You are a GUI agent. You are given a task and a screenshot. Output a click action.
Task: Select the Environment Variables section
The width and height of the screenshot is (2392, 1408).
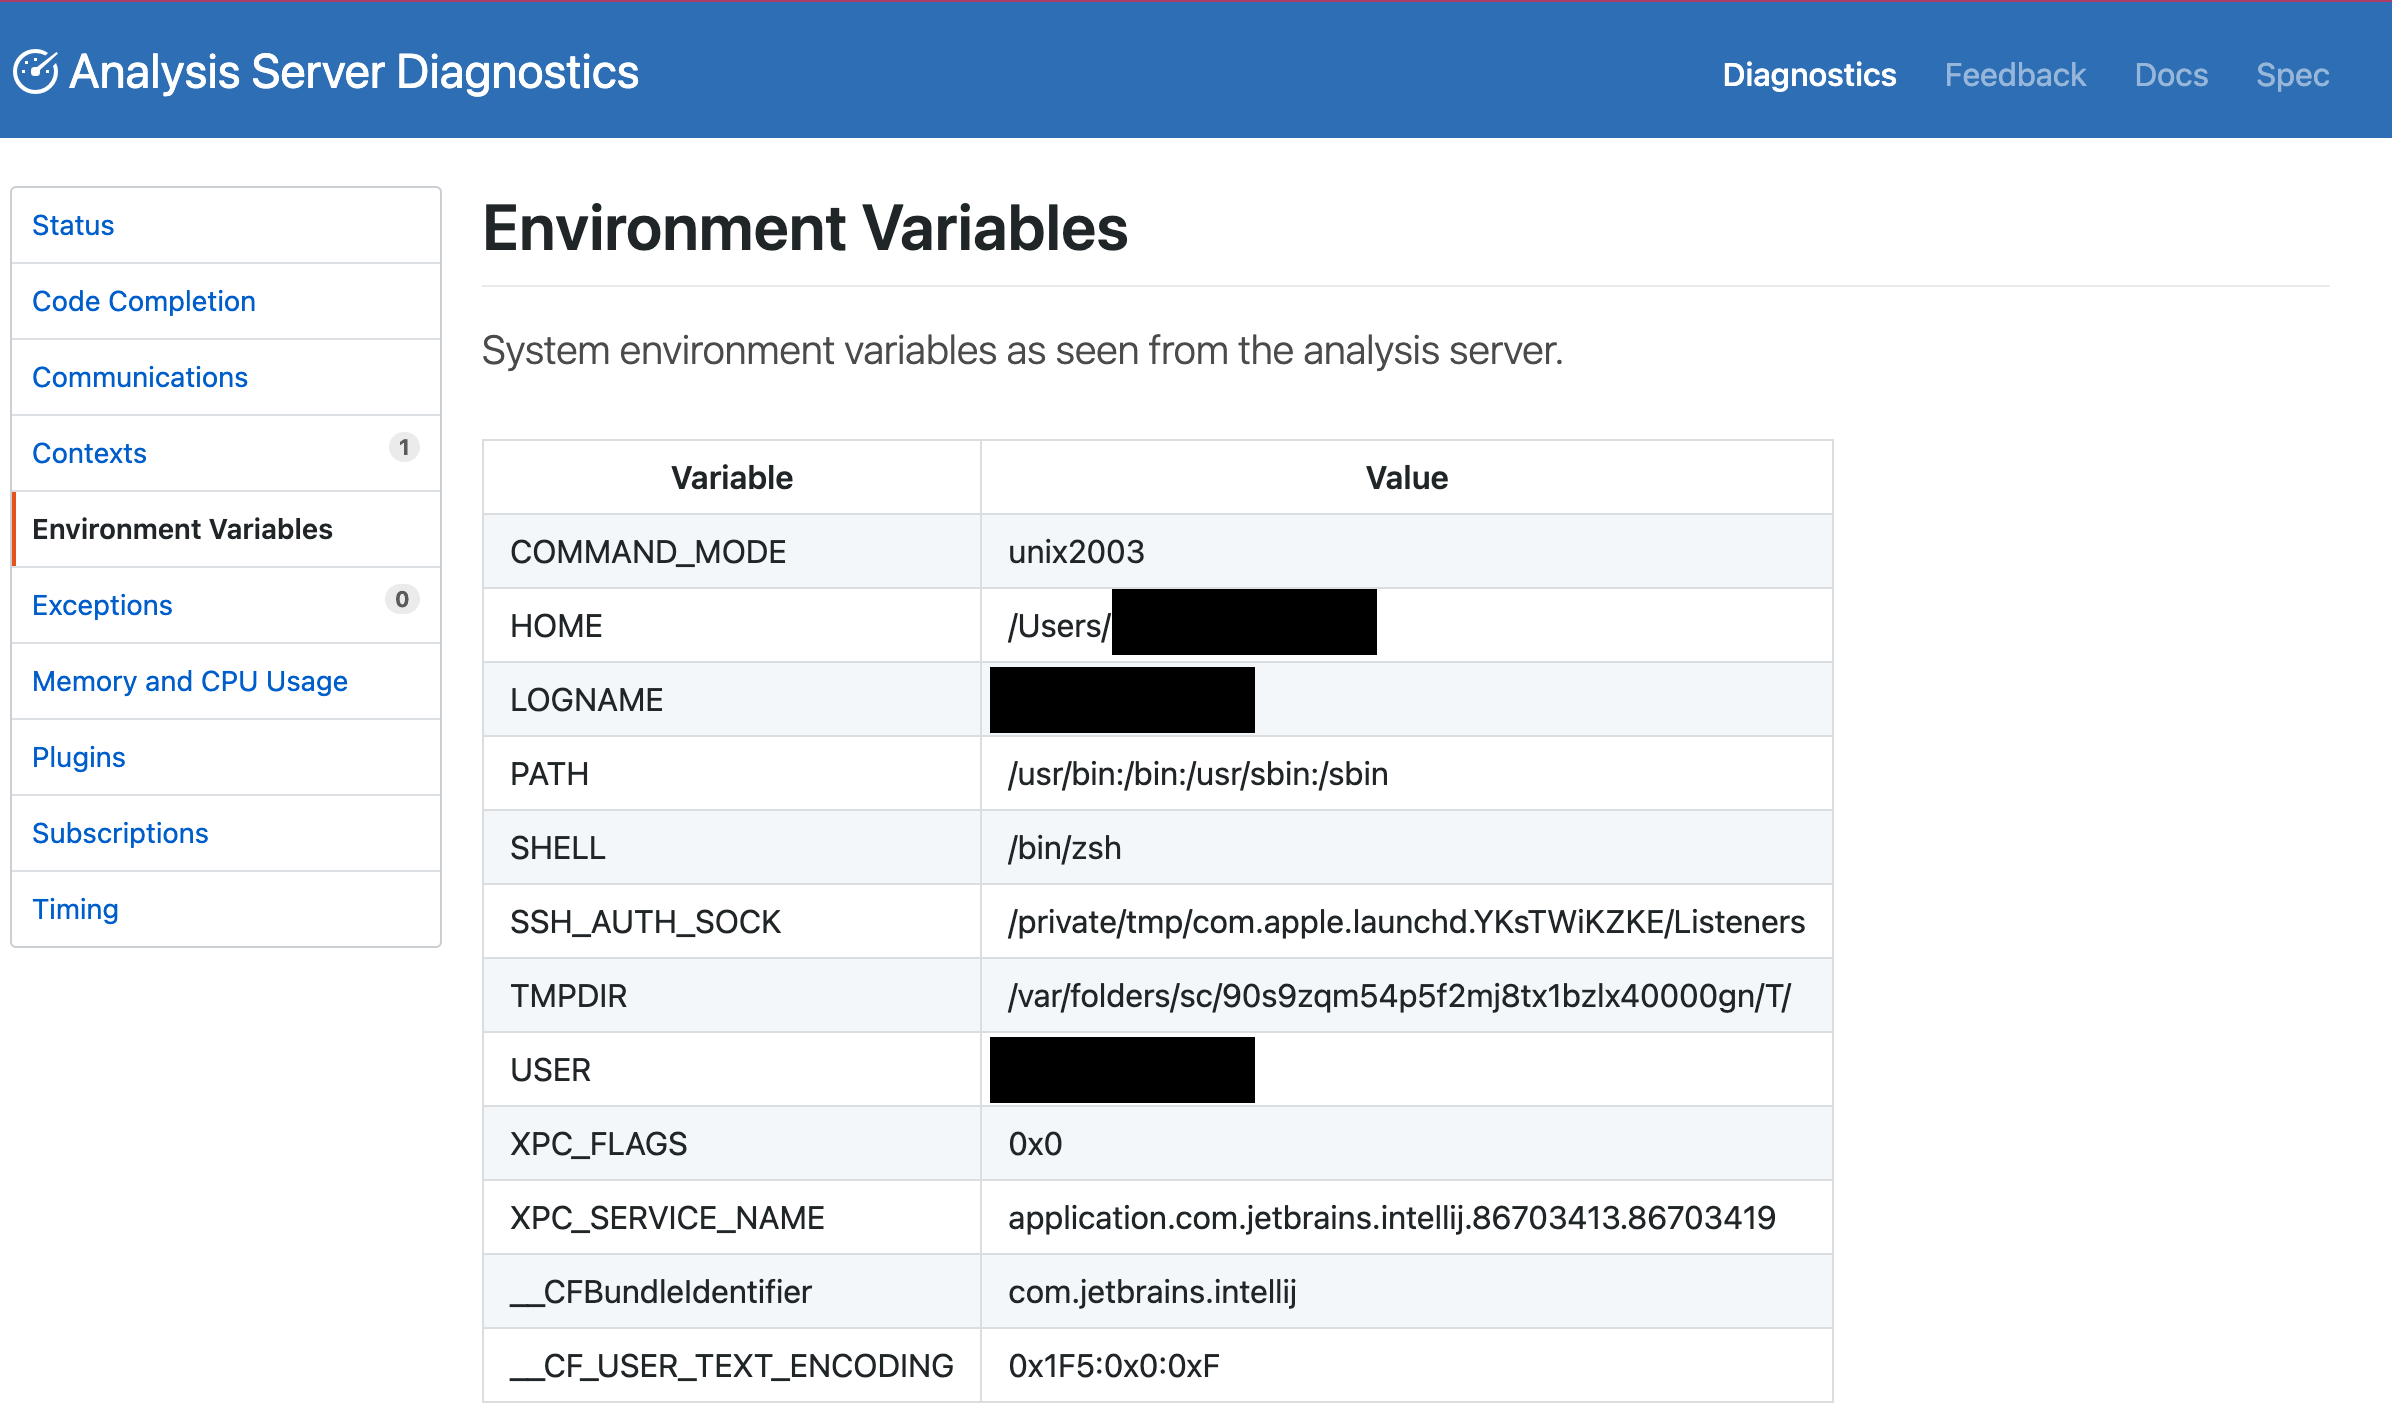pos(182,529)
